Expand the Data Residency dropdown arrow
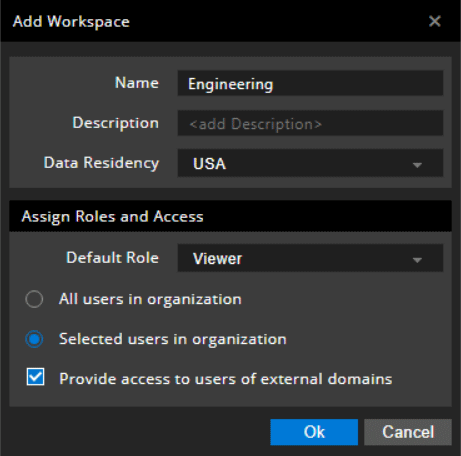Viewport: 461px width, 456px height. tap(417, 164)
